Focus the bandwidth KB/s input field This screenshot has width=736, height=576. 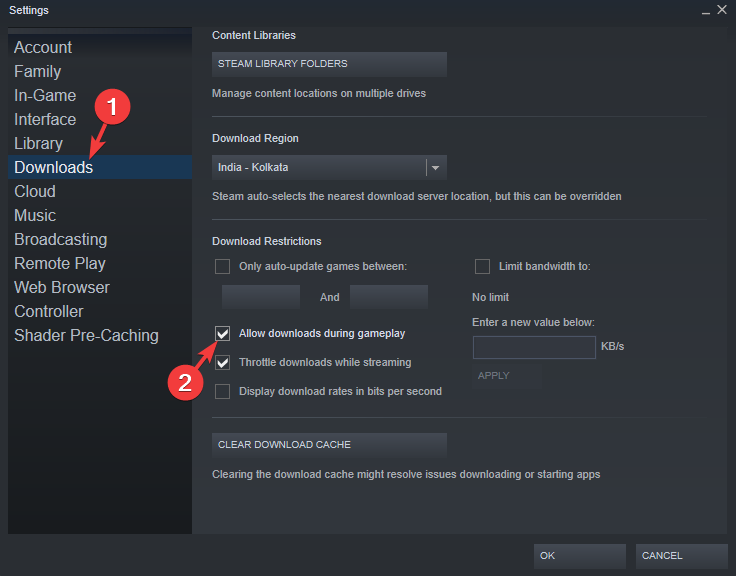(x=534, y=347)
